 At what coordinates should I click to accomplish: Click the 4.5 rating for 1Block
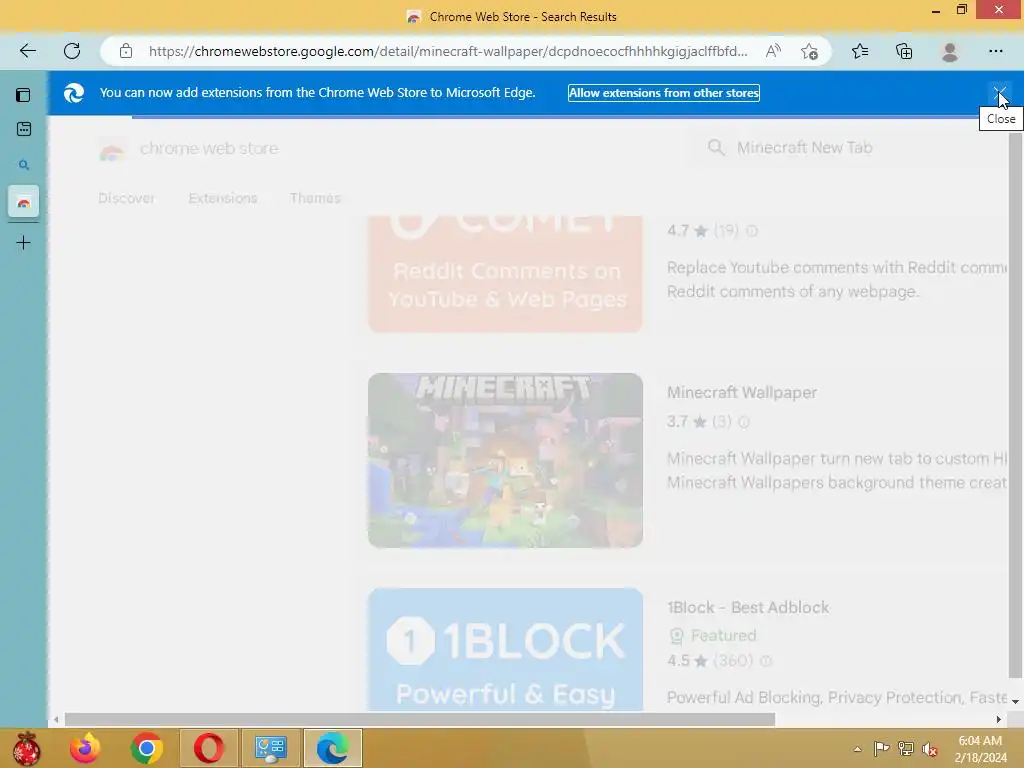point(678,661)
